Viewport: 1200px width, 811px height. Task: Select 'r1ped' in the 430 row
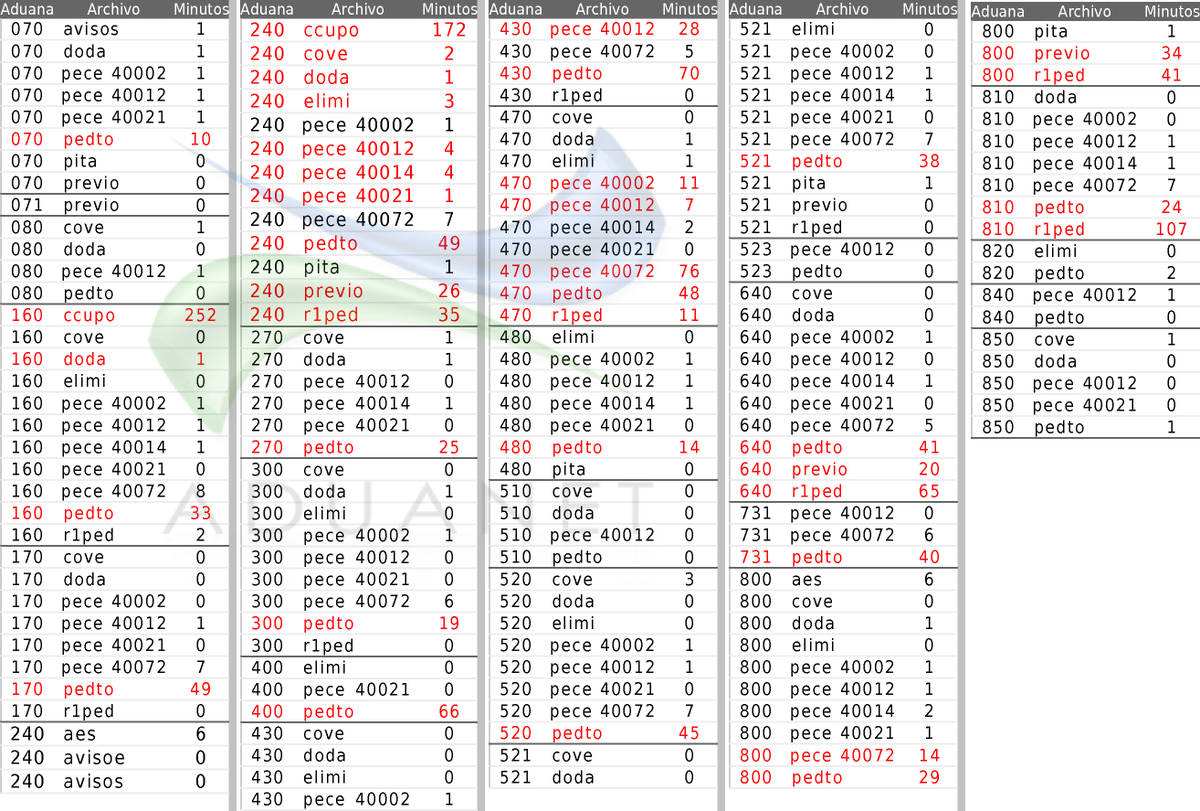pyautogui.click(x=575, y=96)
